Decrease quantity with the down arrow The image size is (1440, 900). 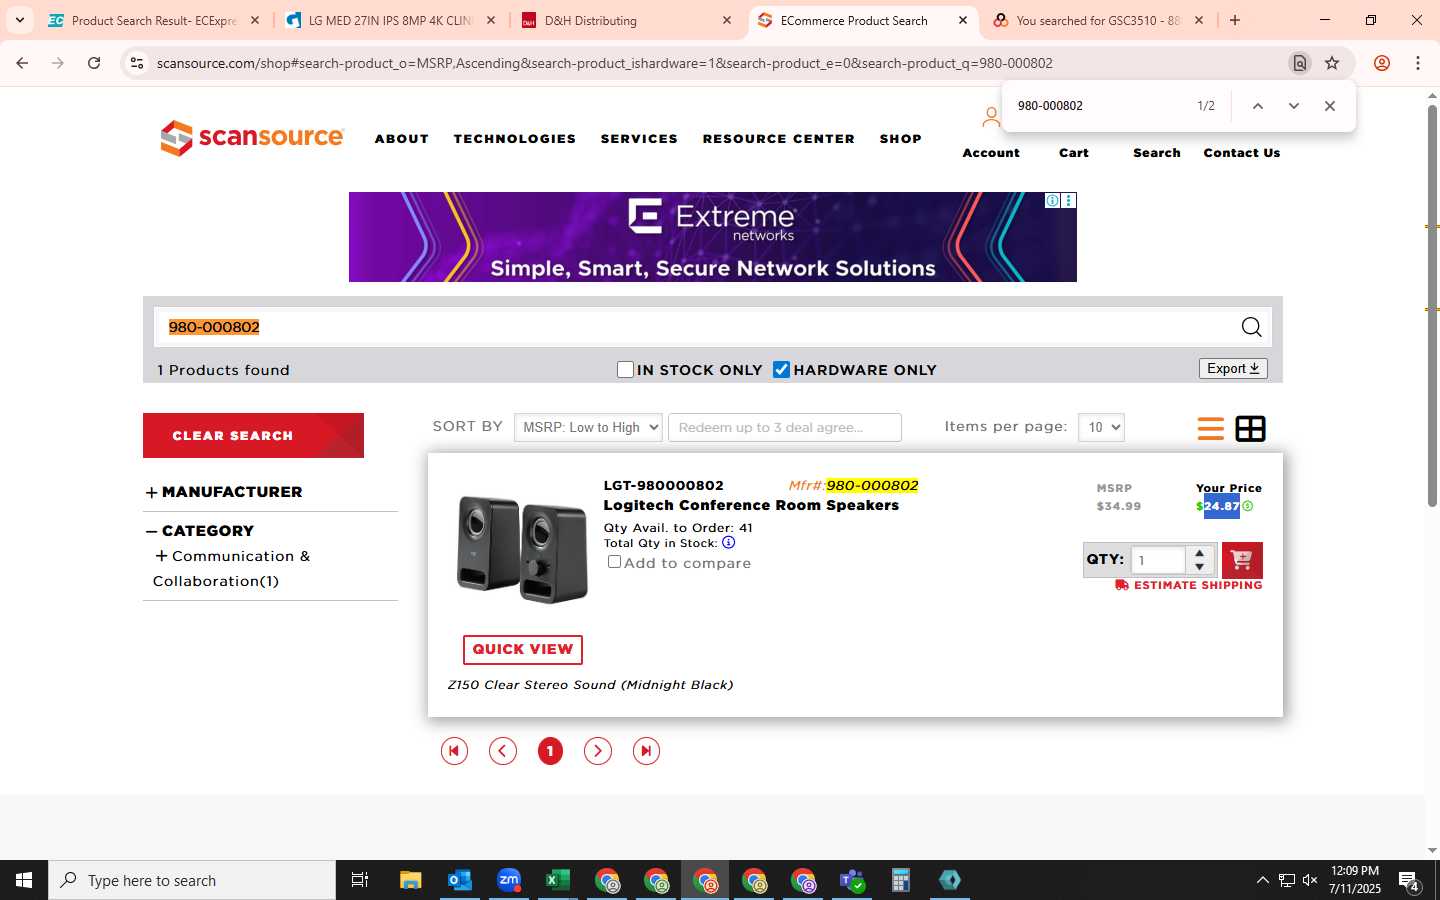coord(1199,567)
